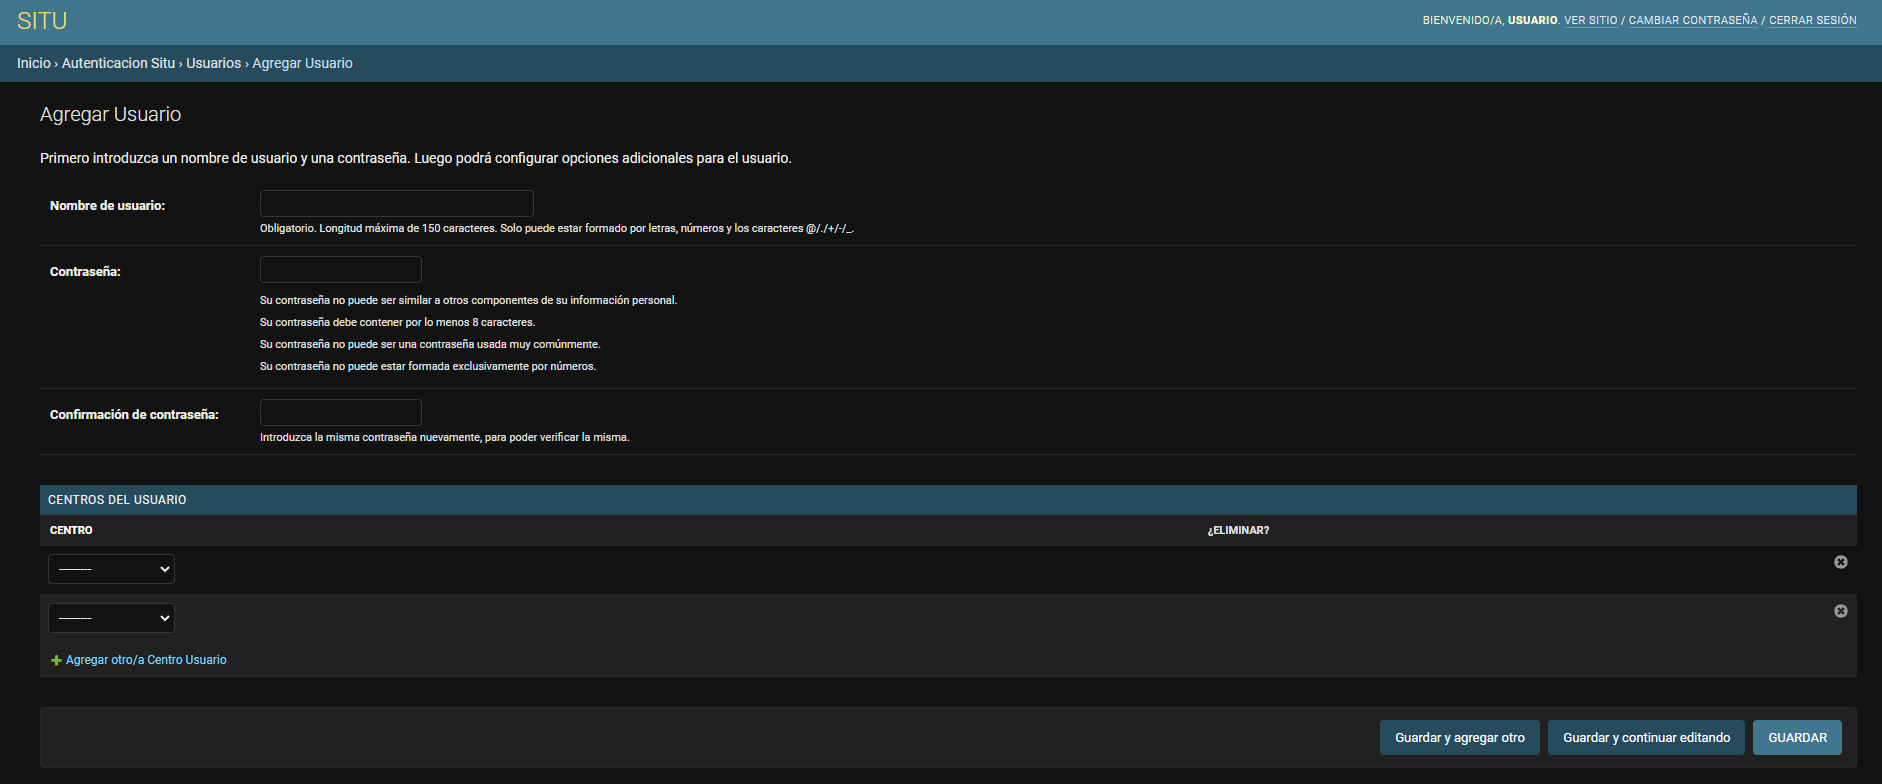1882x784 pixels.
Task: Remove the first Centro row with the X icon
Action: coord(1840,562)
